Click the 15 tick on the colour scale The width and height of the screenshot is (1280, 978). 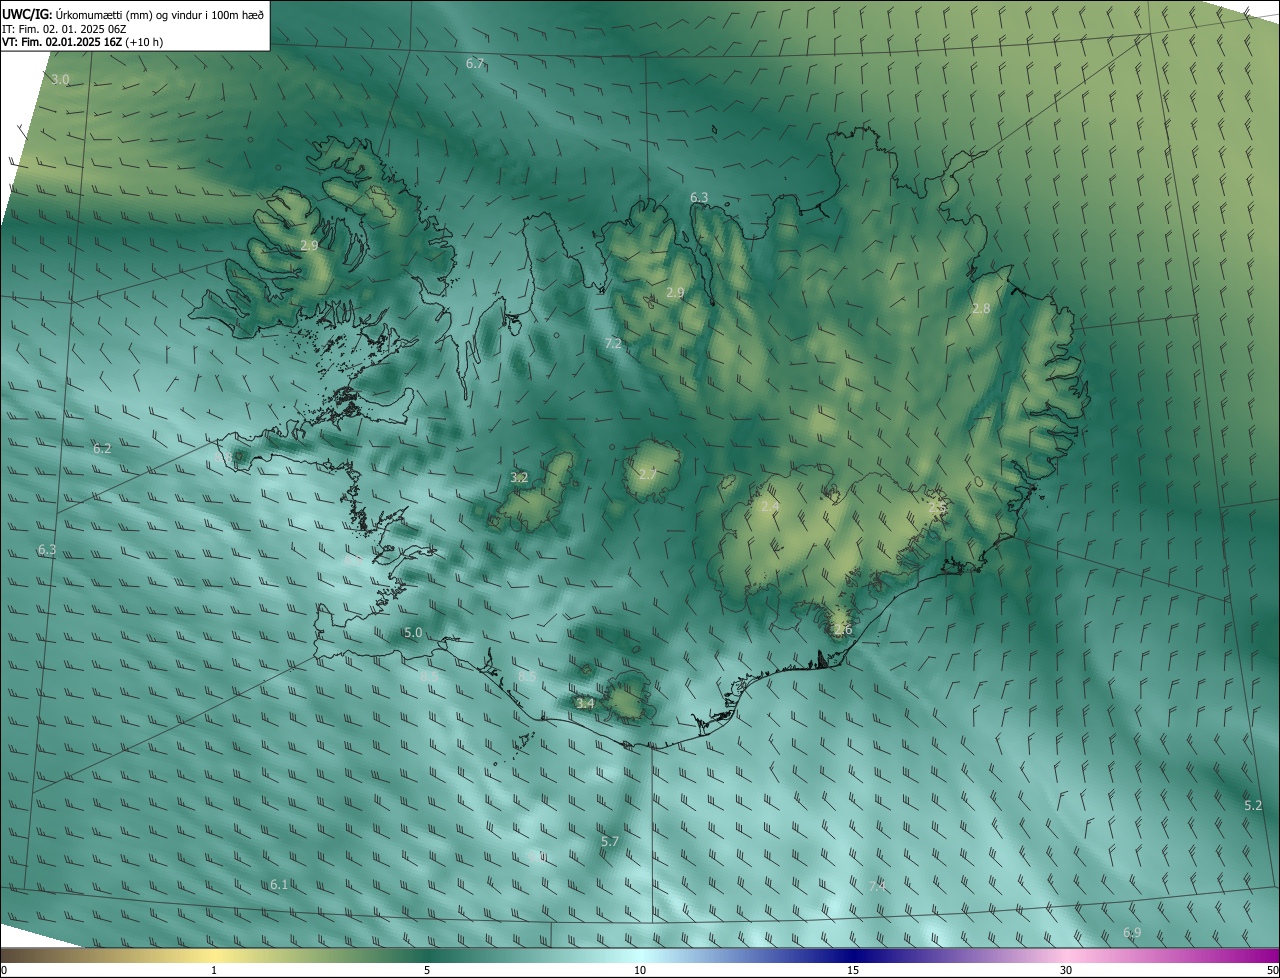(x=853, y=970)
